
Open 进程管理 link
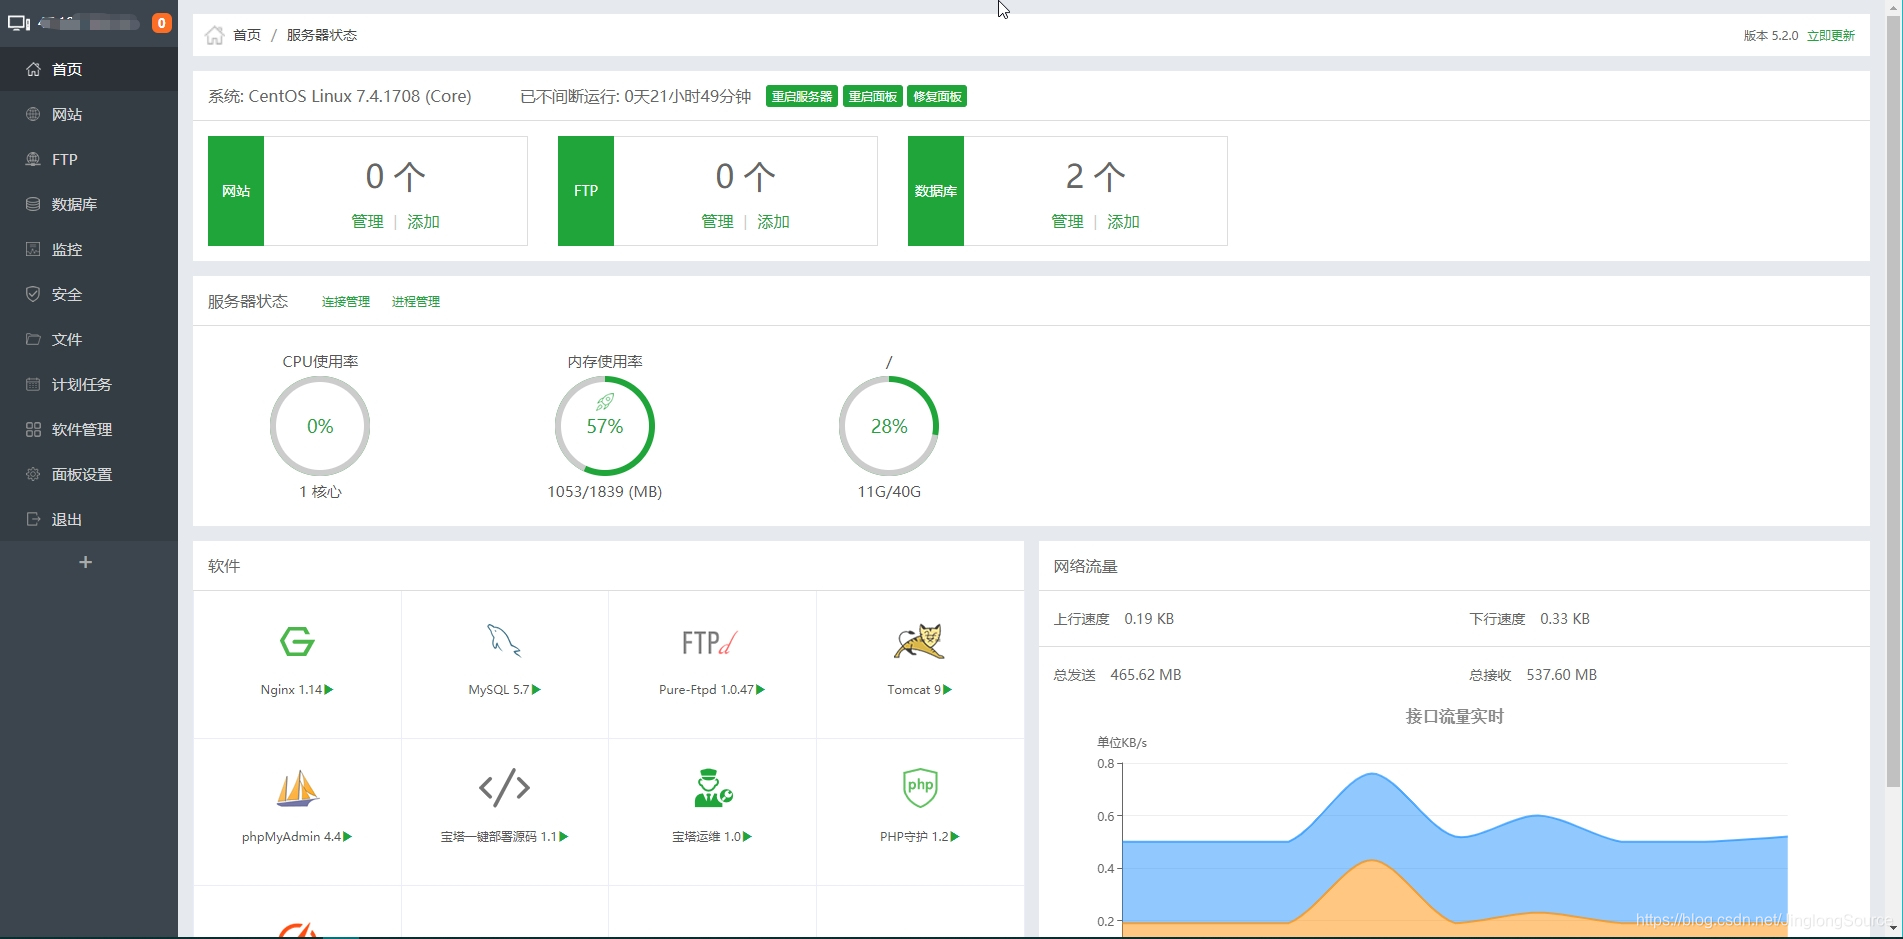(x=416, y=301)
